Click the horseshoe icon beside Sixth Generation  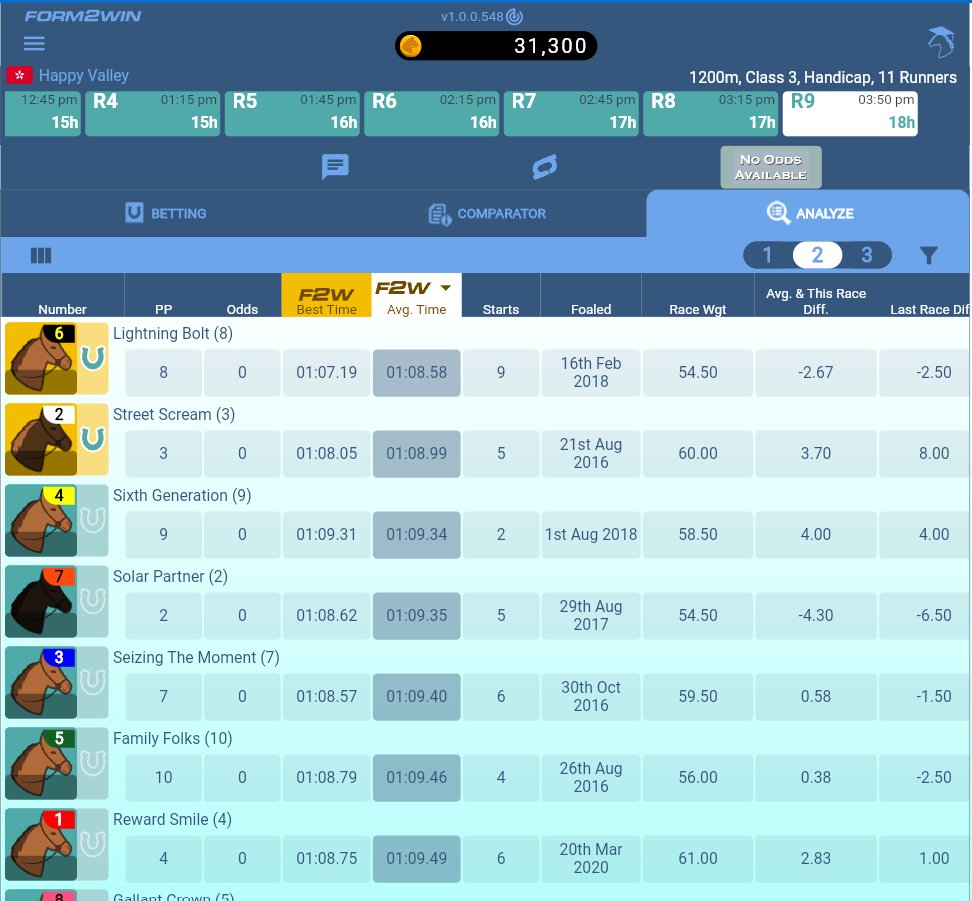tap(90, 520)
